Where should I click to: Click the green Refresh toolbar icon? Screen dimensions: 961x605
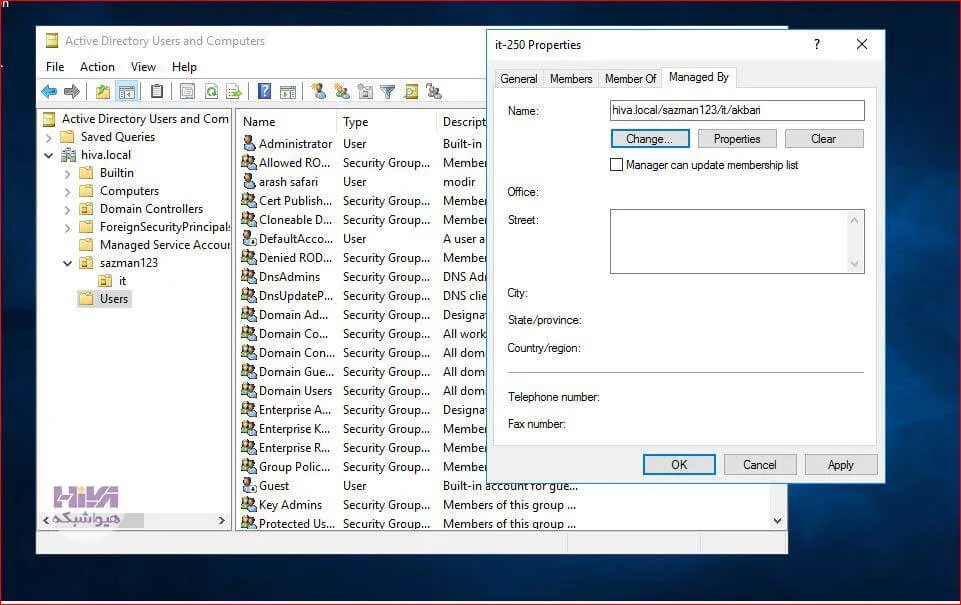click(x=211, y=92)
